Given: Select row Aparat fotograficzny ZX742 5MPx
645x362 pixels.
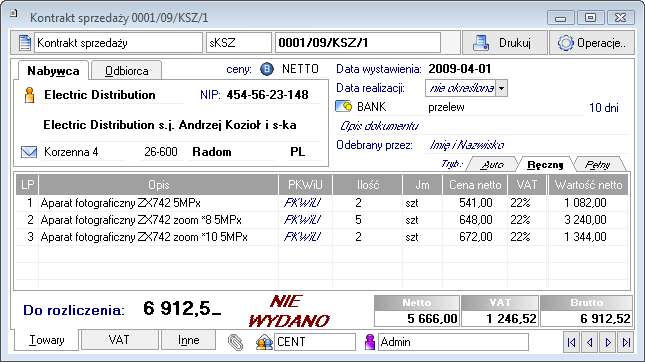Looking at the screenshot, I should tap(322, 203).
